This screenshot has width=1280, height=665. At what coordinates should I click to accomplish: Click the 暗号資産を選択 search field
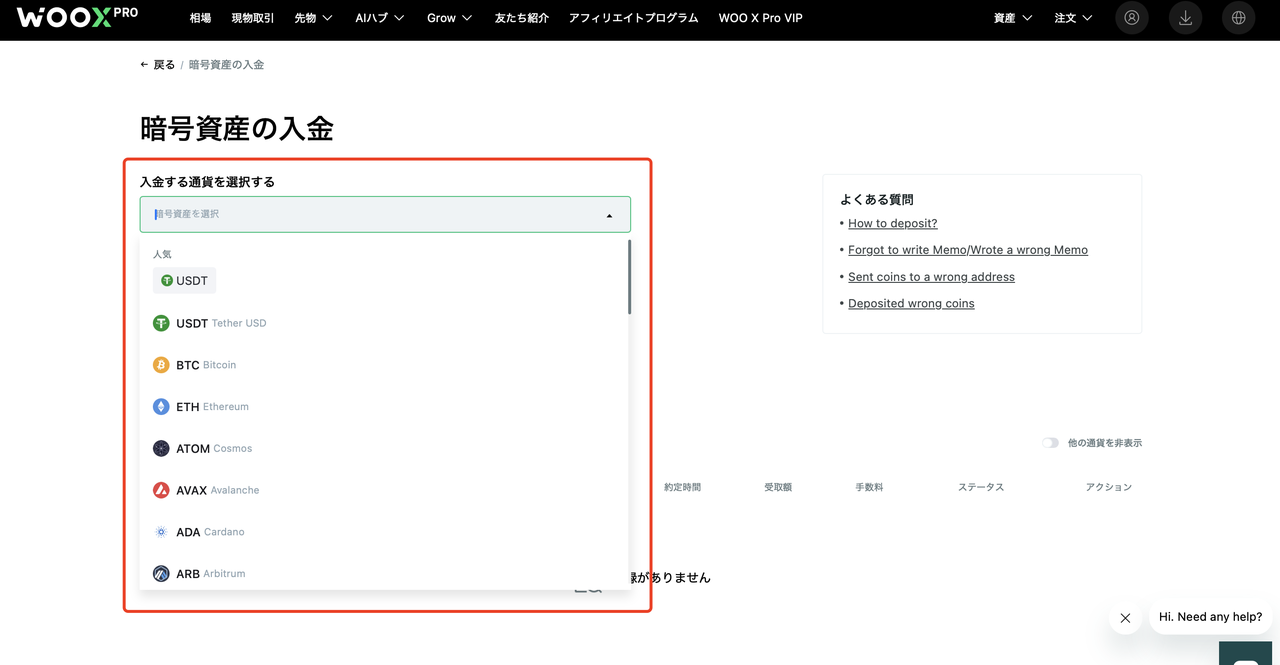(385, 215)
